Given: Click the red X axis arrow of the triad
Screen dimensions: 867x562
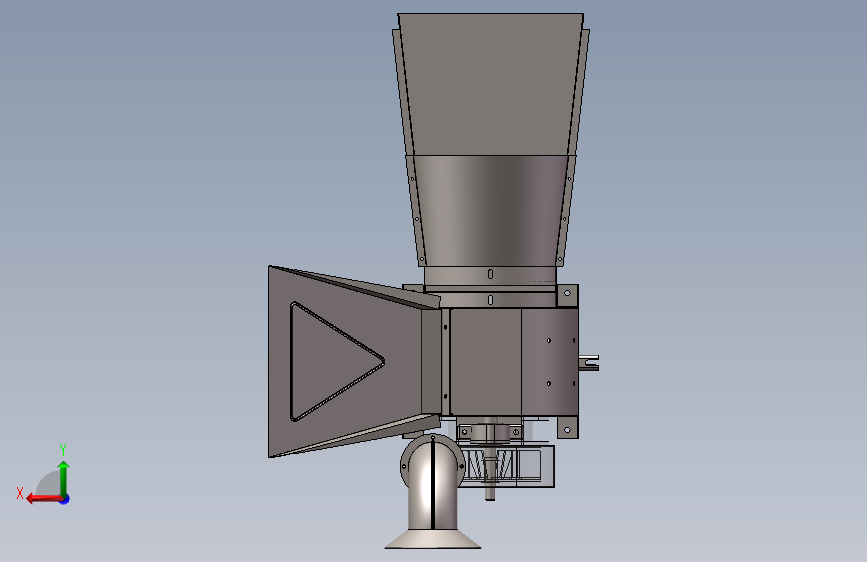Looking at the screenshot, I should point(44,499).
